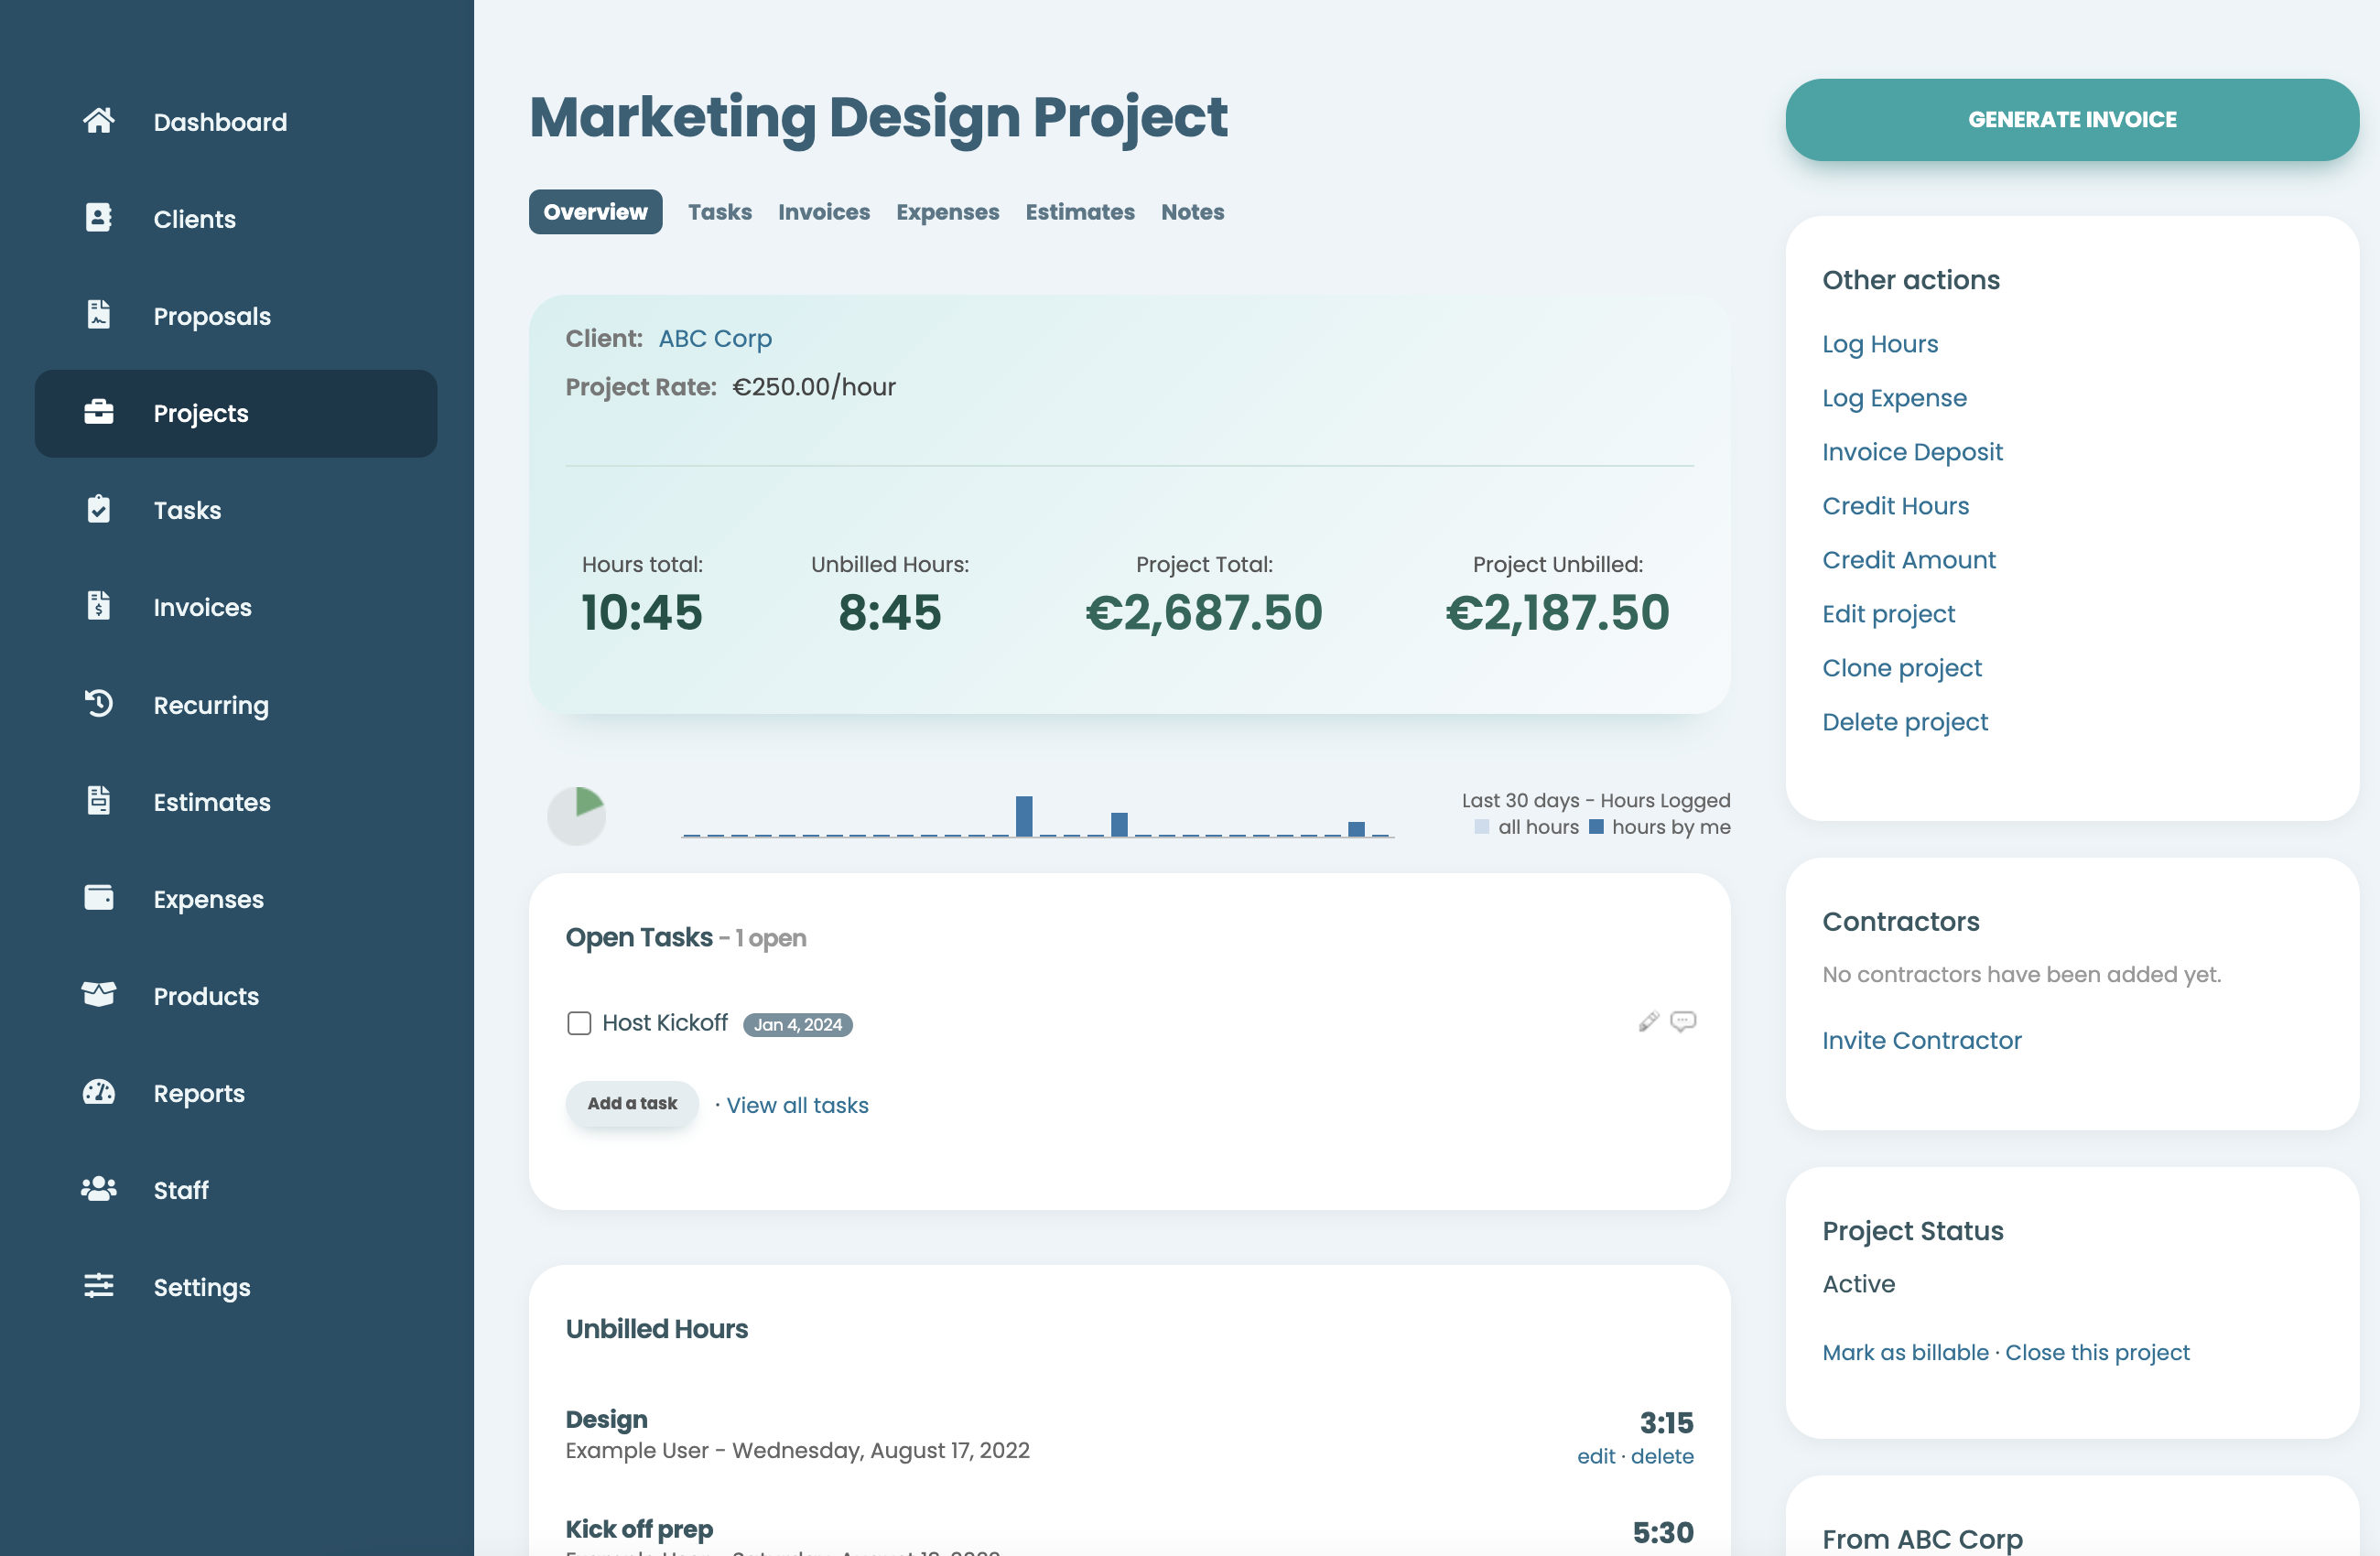The image size is (2380, 1556).
Task: Open comments on Host Kickoff task
Action: point(1683,1022)
